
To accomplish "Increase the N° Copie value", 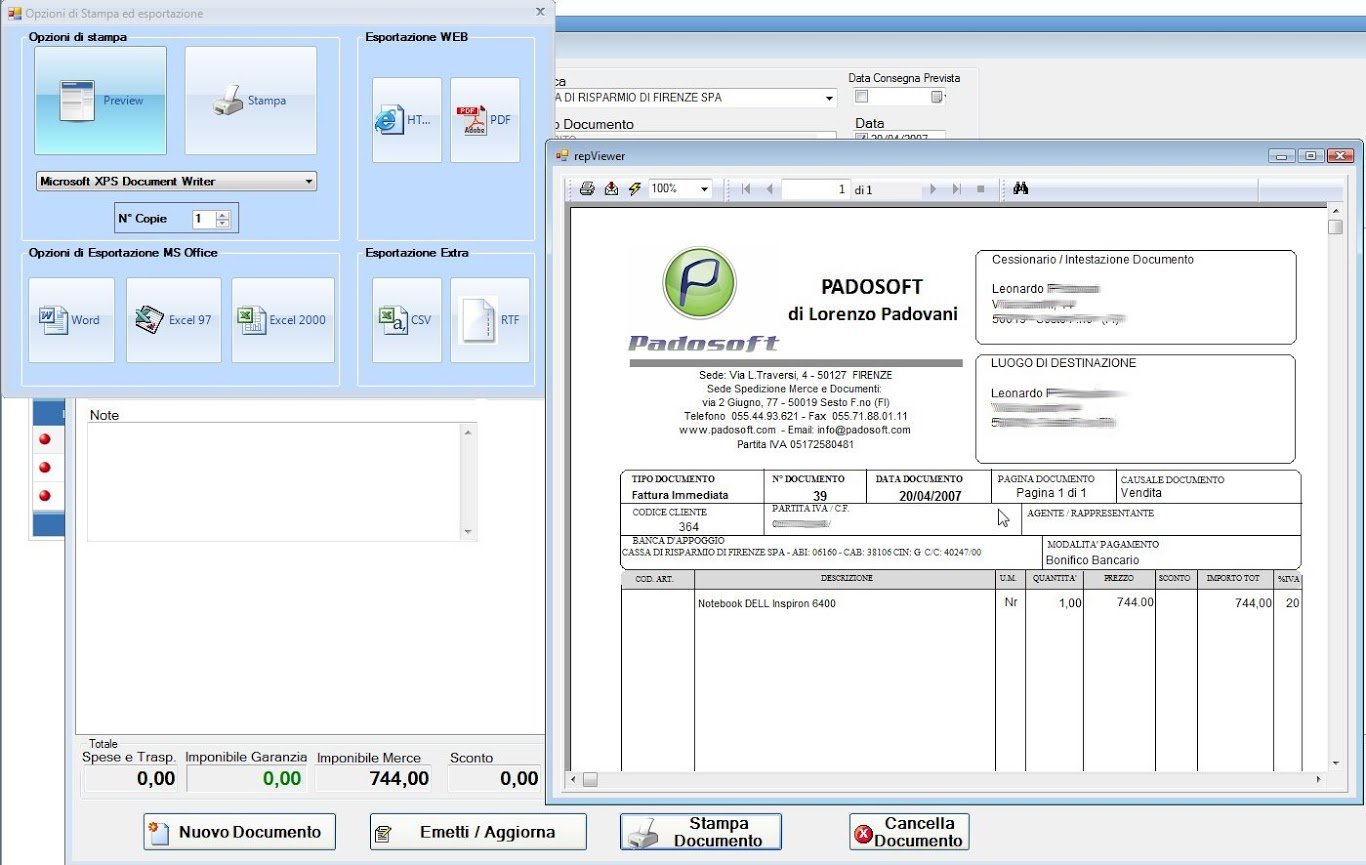I will [x=223, y=214].
